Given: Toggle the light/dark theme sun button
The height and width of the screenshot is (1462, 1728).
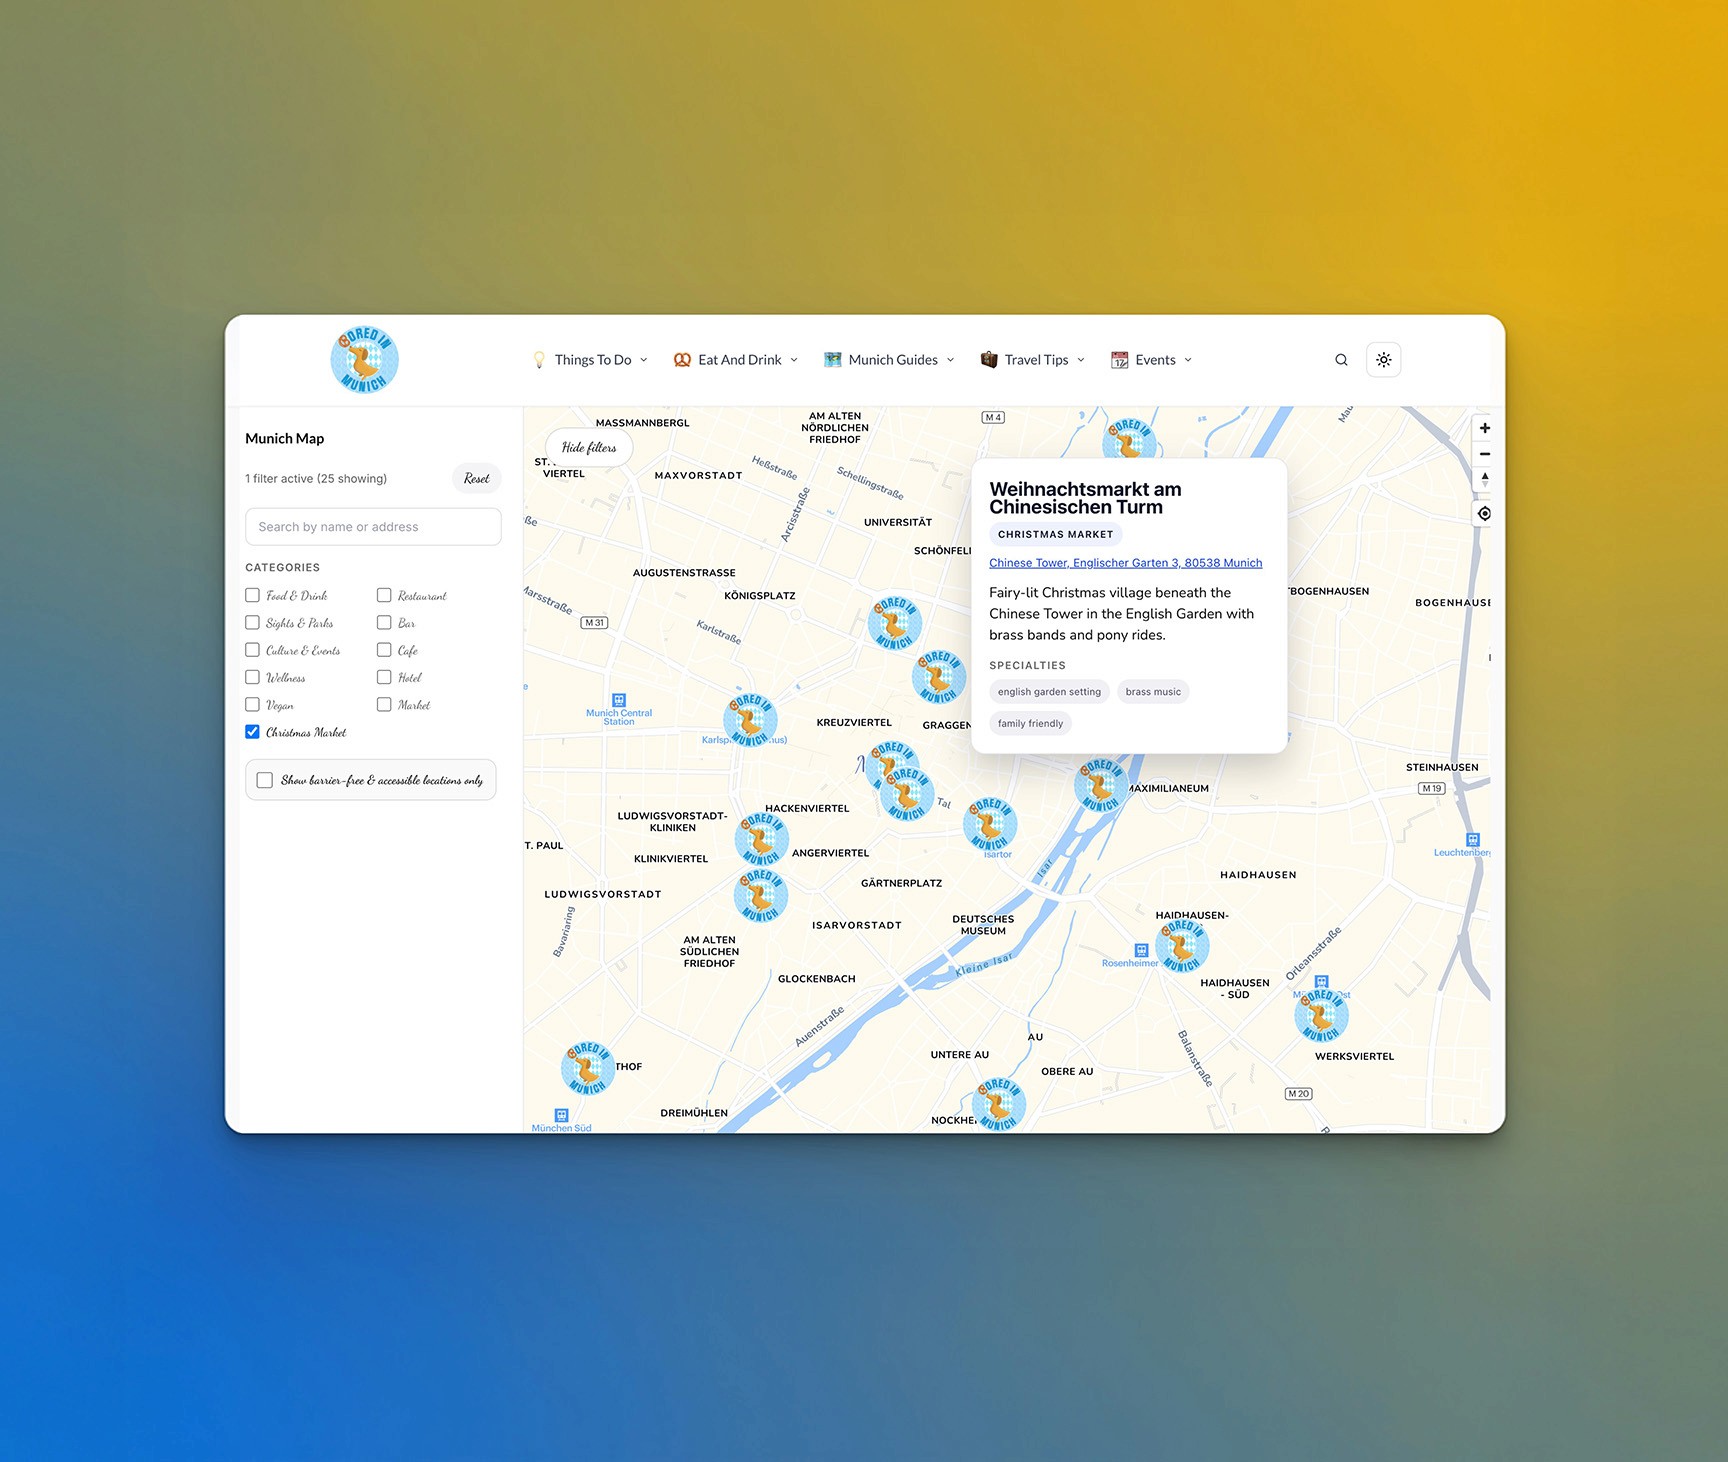Looking at the screenshot, I should [1384, 360].
